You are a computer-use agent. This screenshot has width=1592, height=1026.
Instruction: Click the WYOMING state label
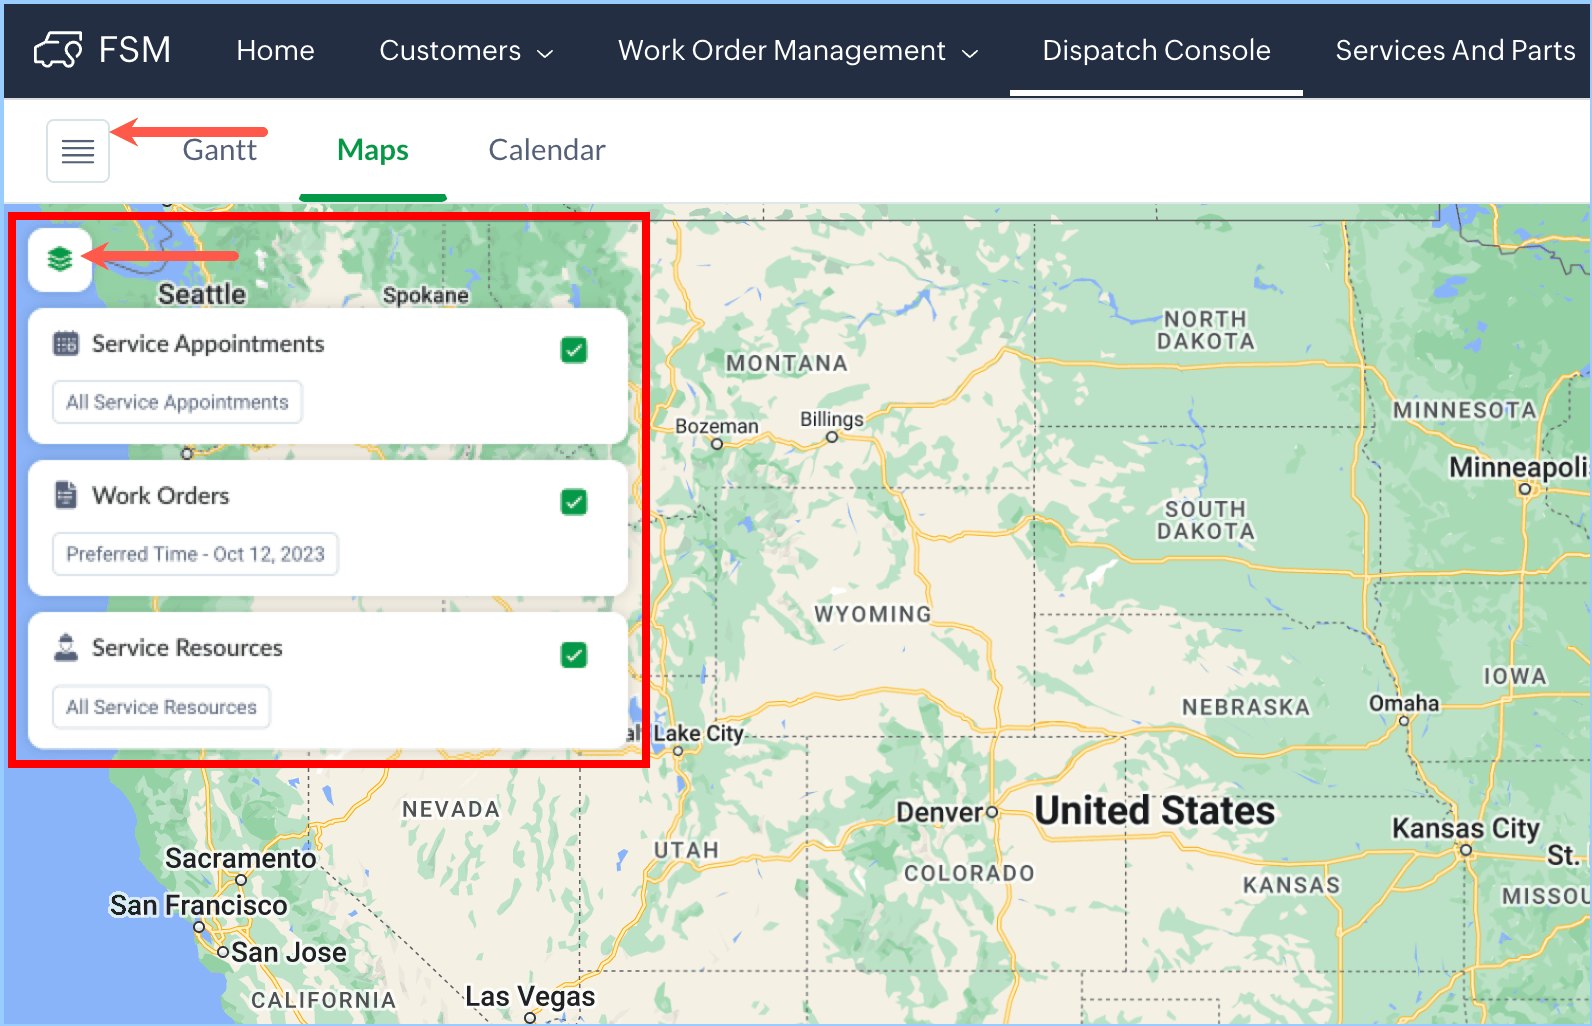873,614
